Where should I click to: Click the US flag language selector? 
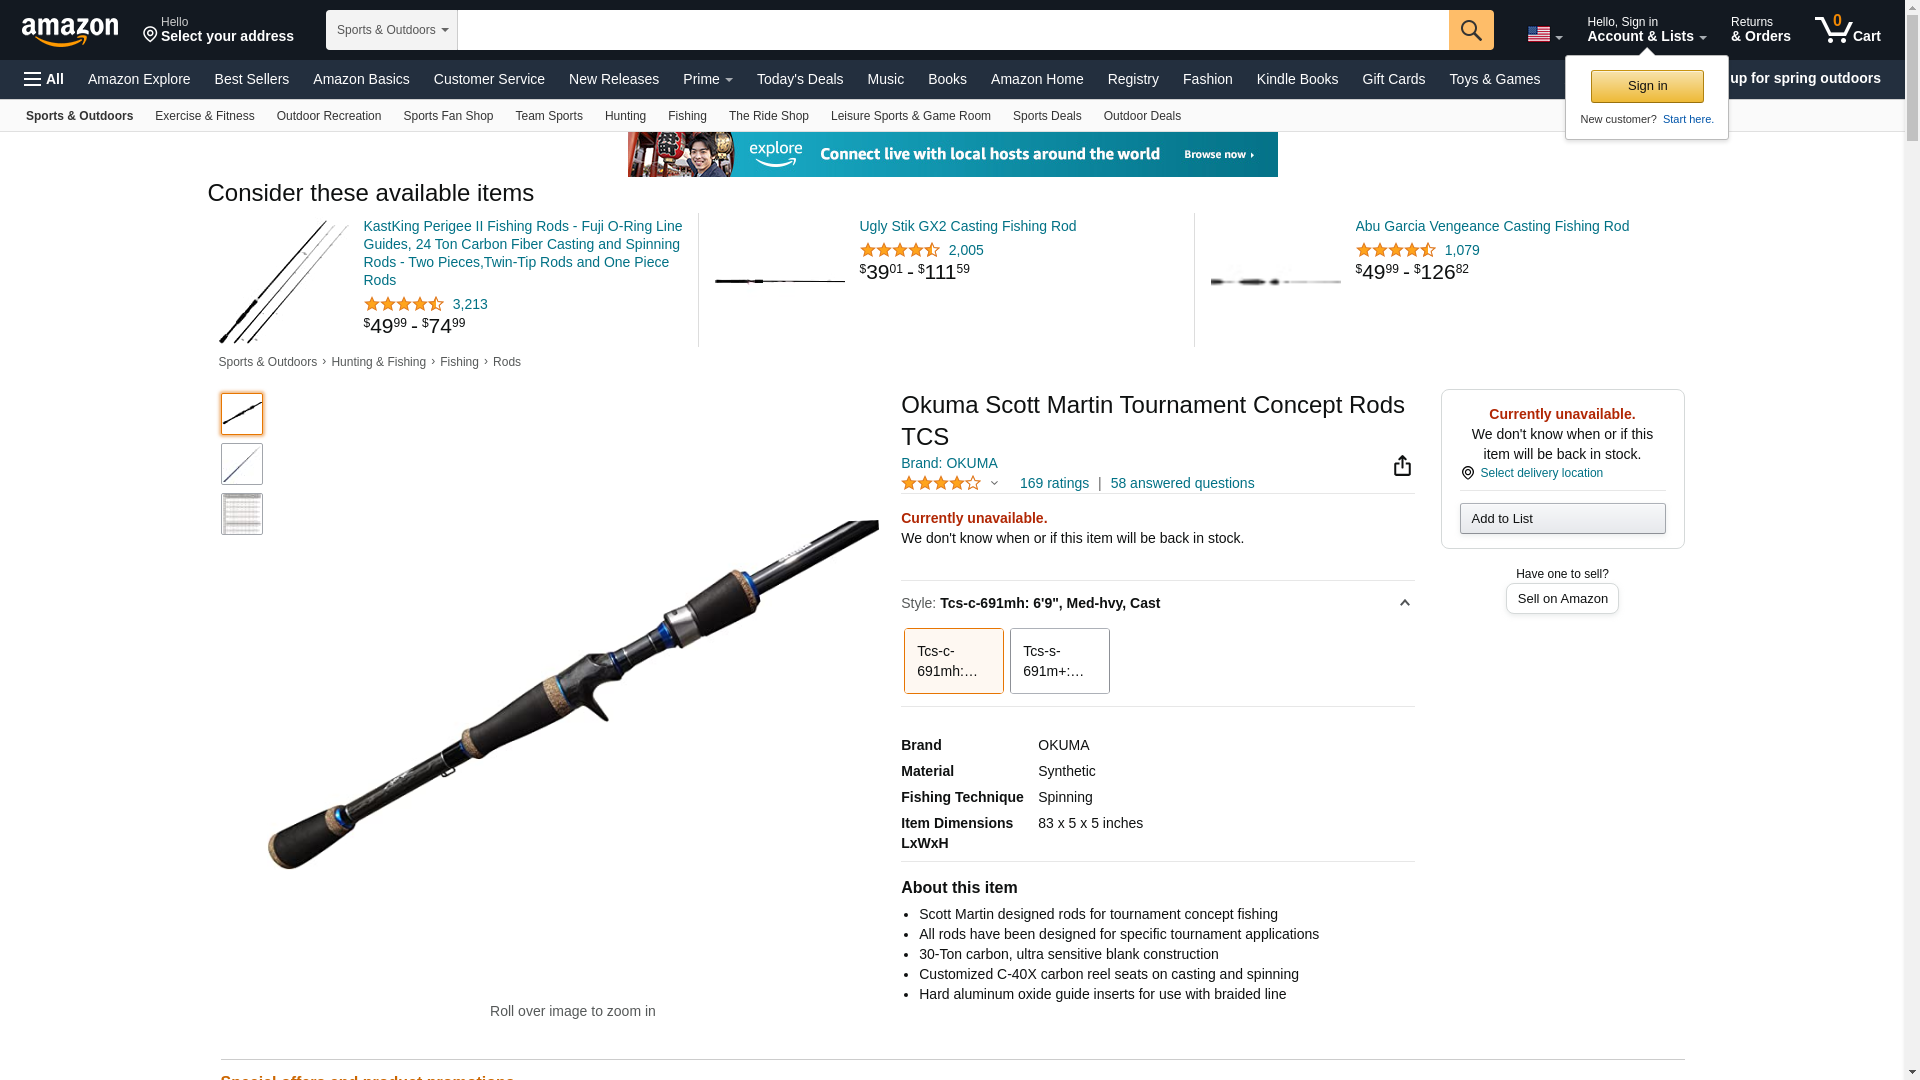[x=1544, y=34]
